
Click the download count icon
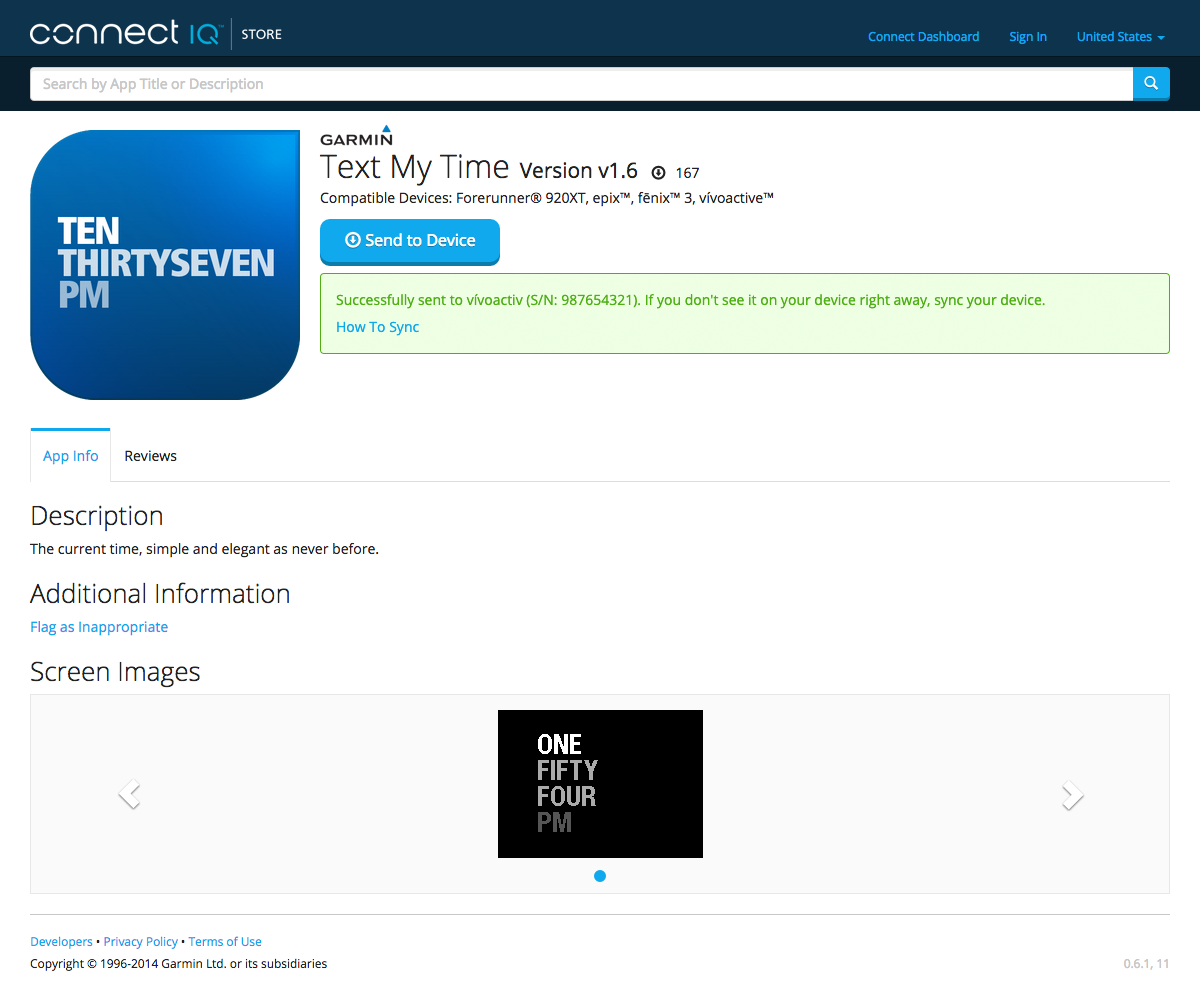coord(658,172)
